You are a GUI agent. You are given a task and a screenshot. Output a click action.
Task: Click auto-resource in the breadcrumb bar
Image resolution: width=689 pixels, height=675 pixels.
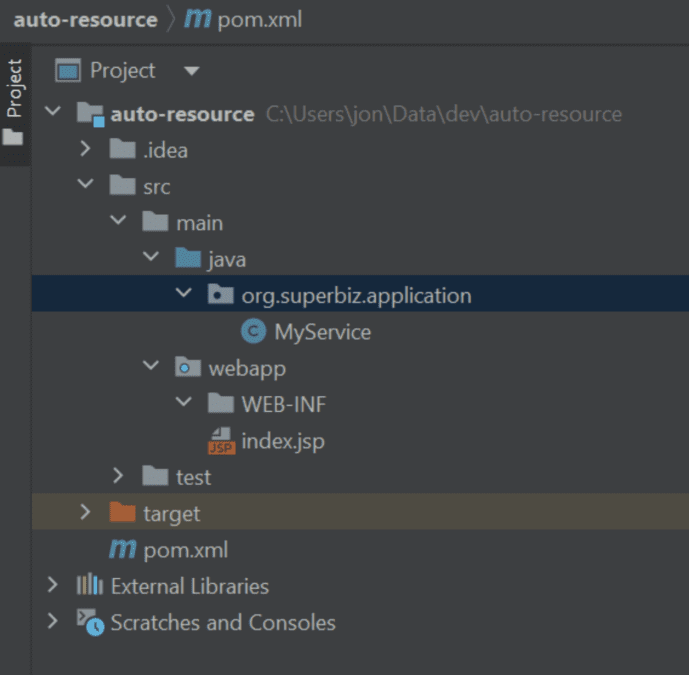coord(86,20)
